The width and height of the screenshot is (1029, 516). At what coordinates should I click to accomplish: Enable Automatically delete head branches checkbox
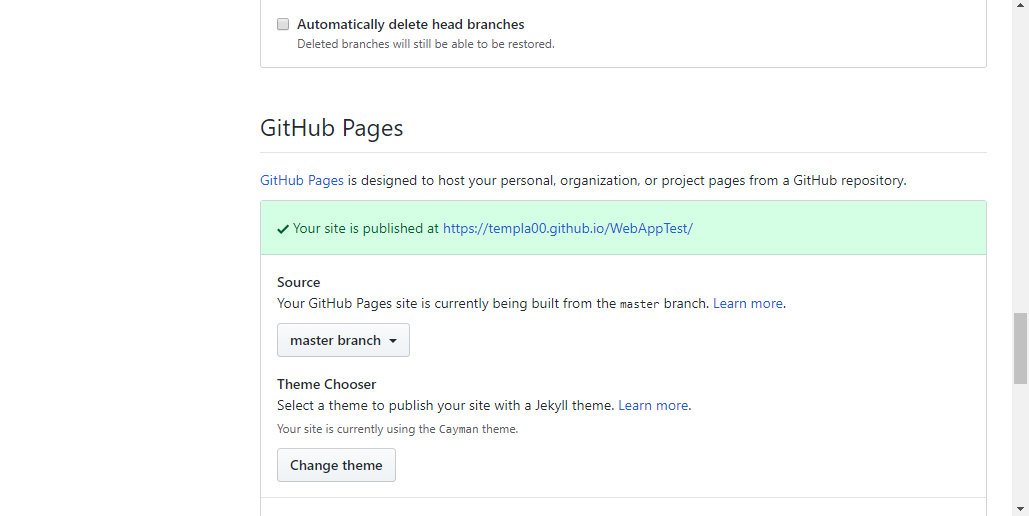pos(283,24)
